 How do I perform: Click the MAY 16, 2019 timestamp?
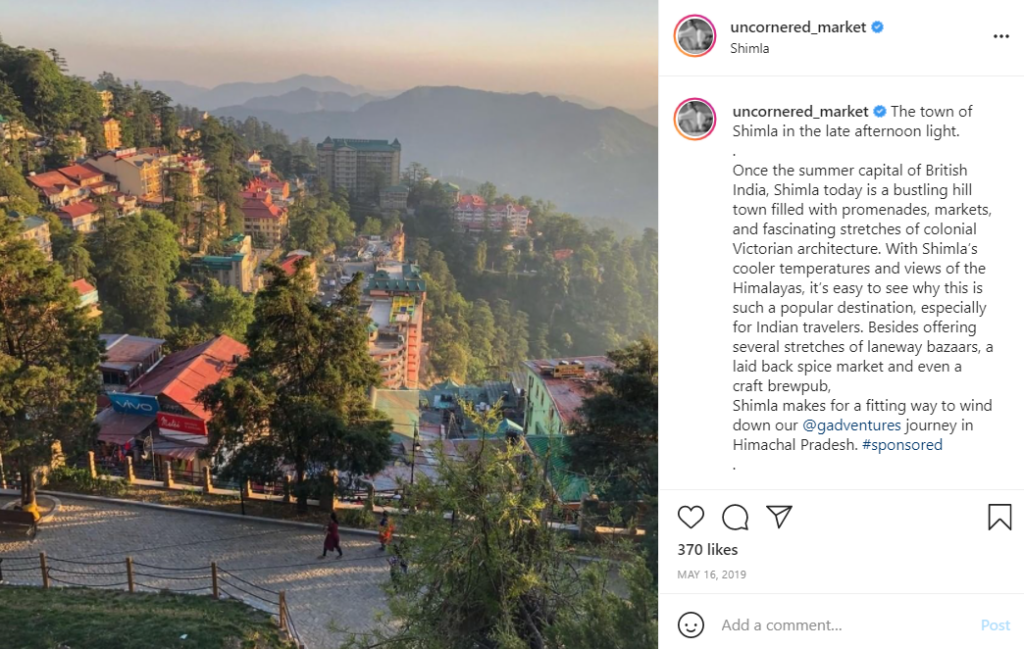click(x=711, y=575)
